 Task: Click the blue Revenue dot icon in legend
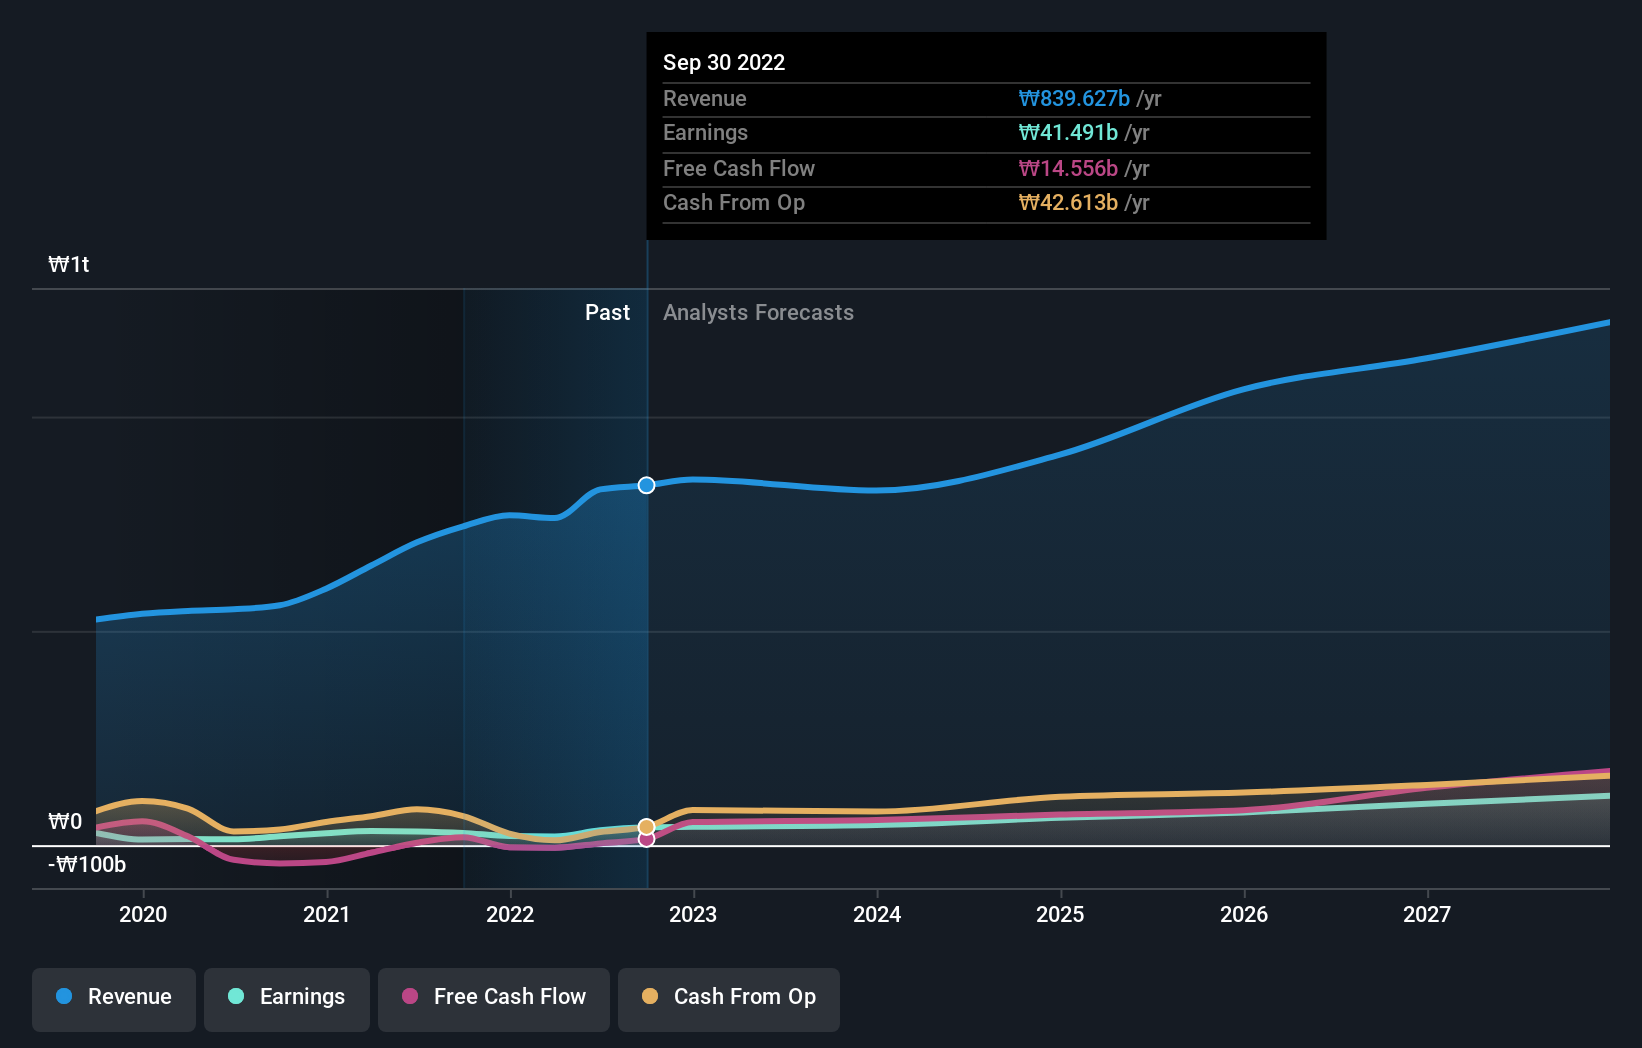pos(62,996)
